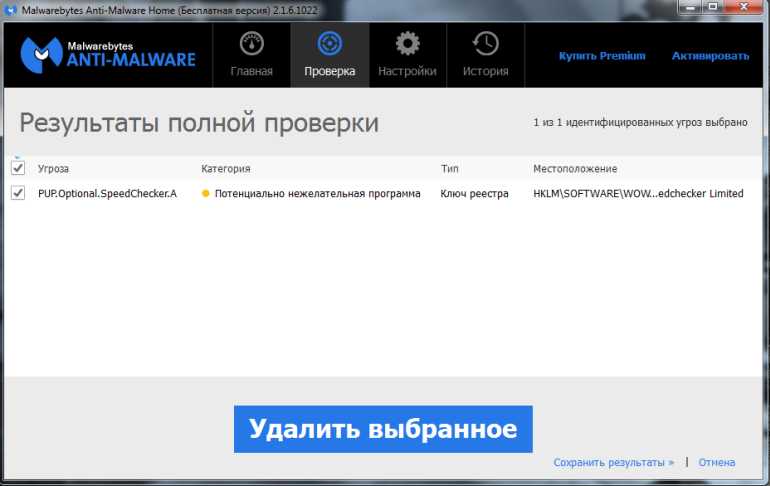Image resolution: width=770 pixels, height=486 pixels.
Task: Sort by the Местоположение column header
Action: (575, 169)
